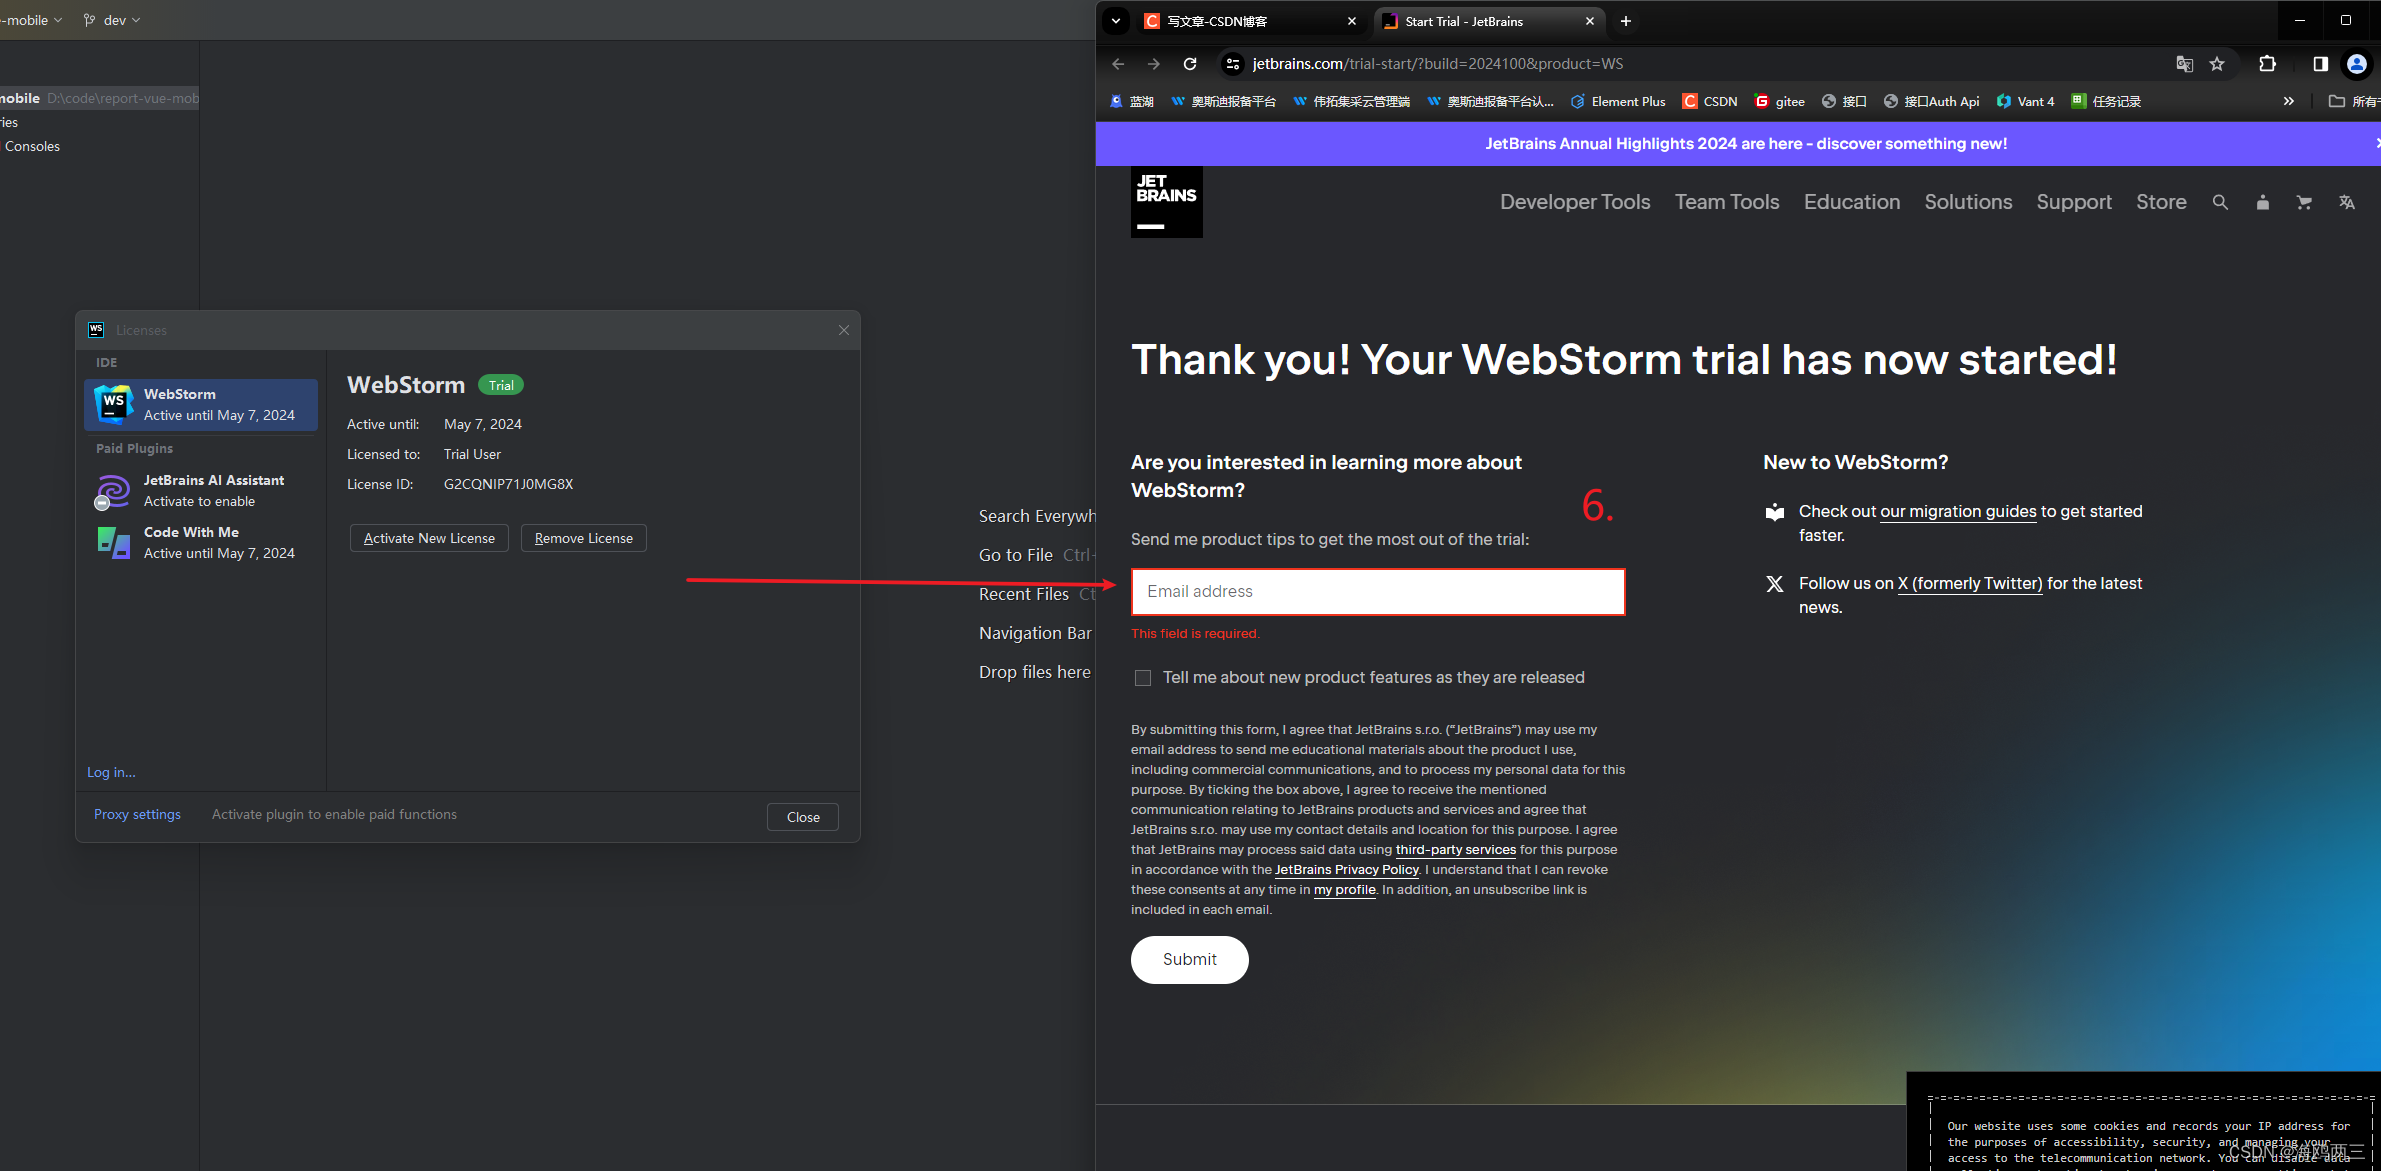Open the Chrome profile avatar
The width and height of the screenshot is (2381, 1171).
[2357, 64]
